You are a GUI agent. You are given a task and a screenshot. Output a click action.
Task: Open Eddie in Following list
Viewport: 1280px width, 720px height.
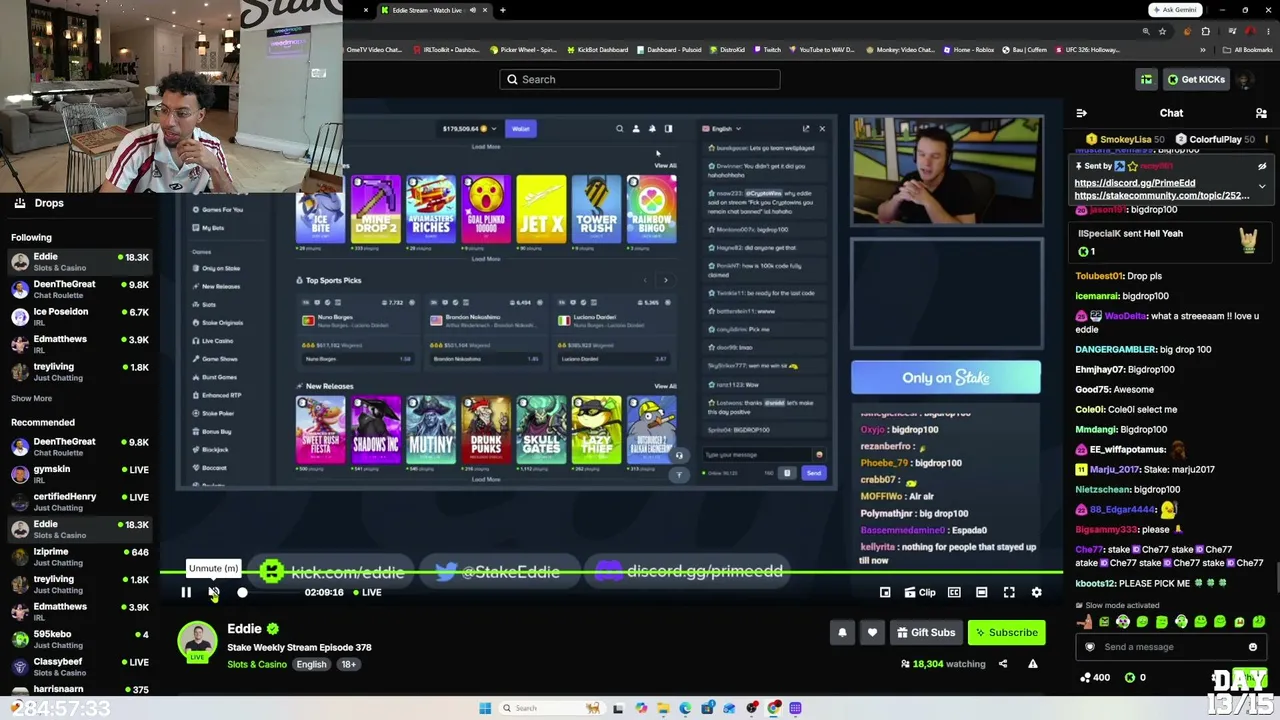80,262
